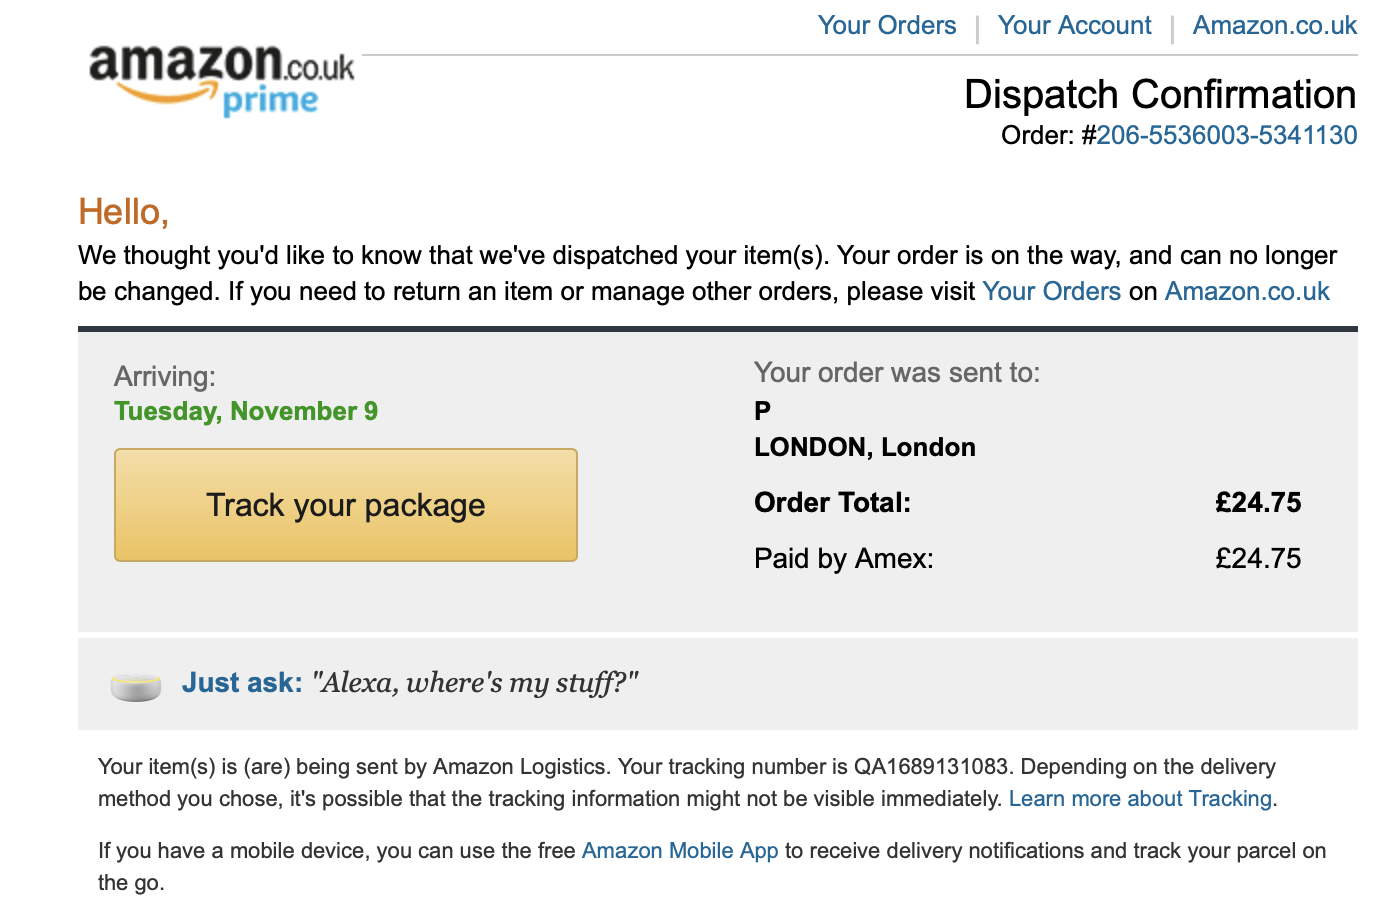
Task: Select the tracking number QA1689131083 text
Action: (x=931, y=766)
